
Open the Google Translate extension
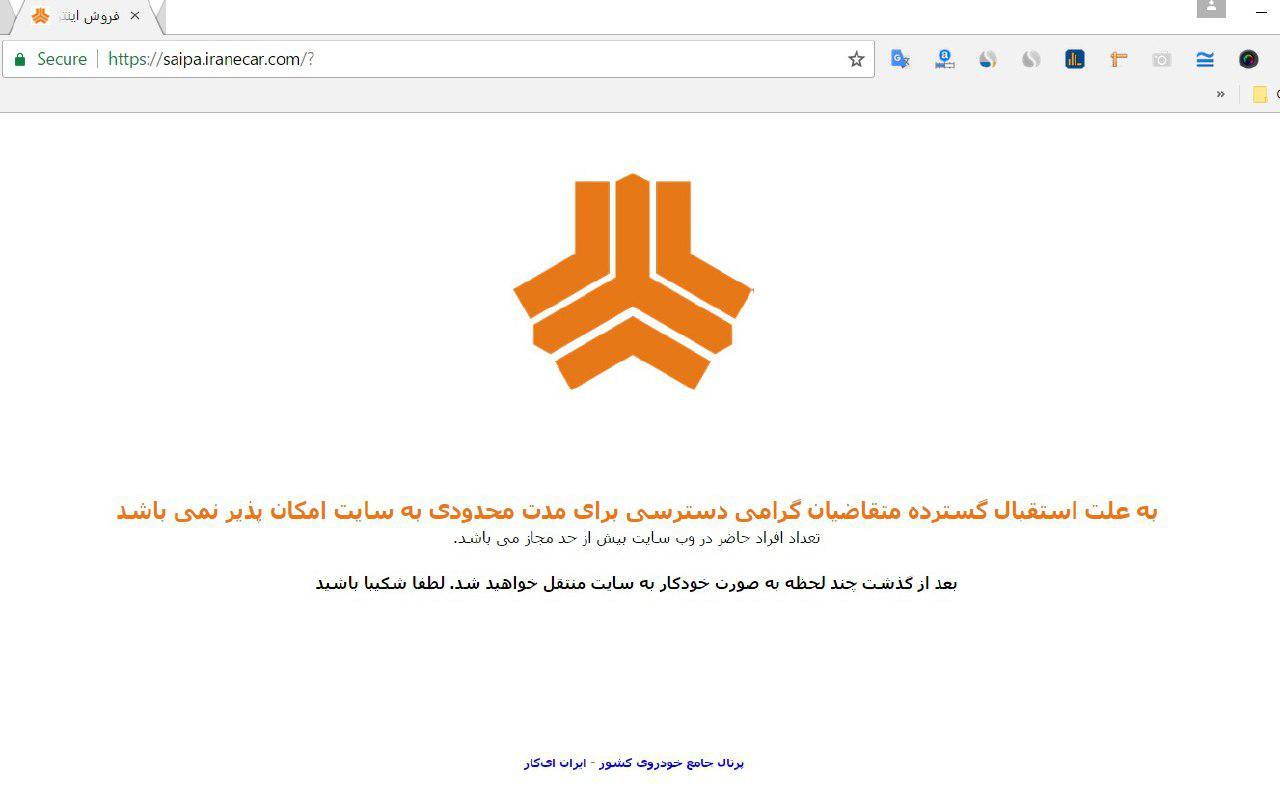[900, 59]
